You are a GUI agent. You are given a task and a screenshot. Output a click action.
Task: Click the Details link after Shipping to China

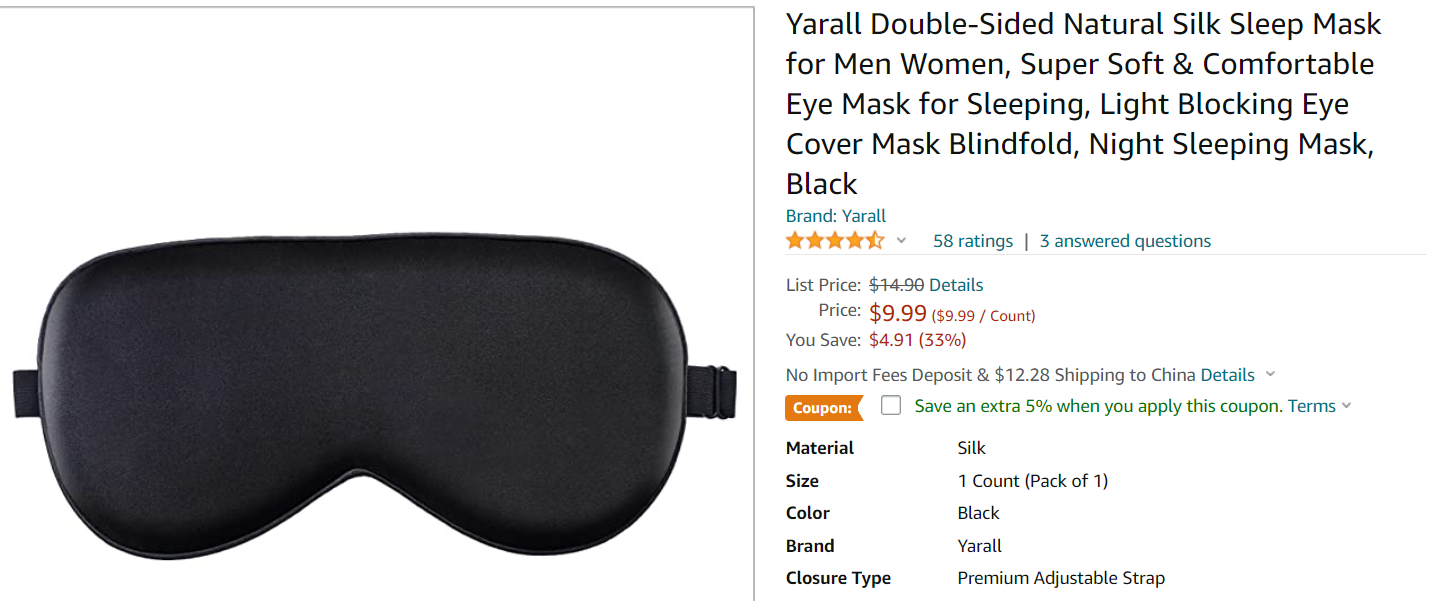pos(1228,374)
